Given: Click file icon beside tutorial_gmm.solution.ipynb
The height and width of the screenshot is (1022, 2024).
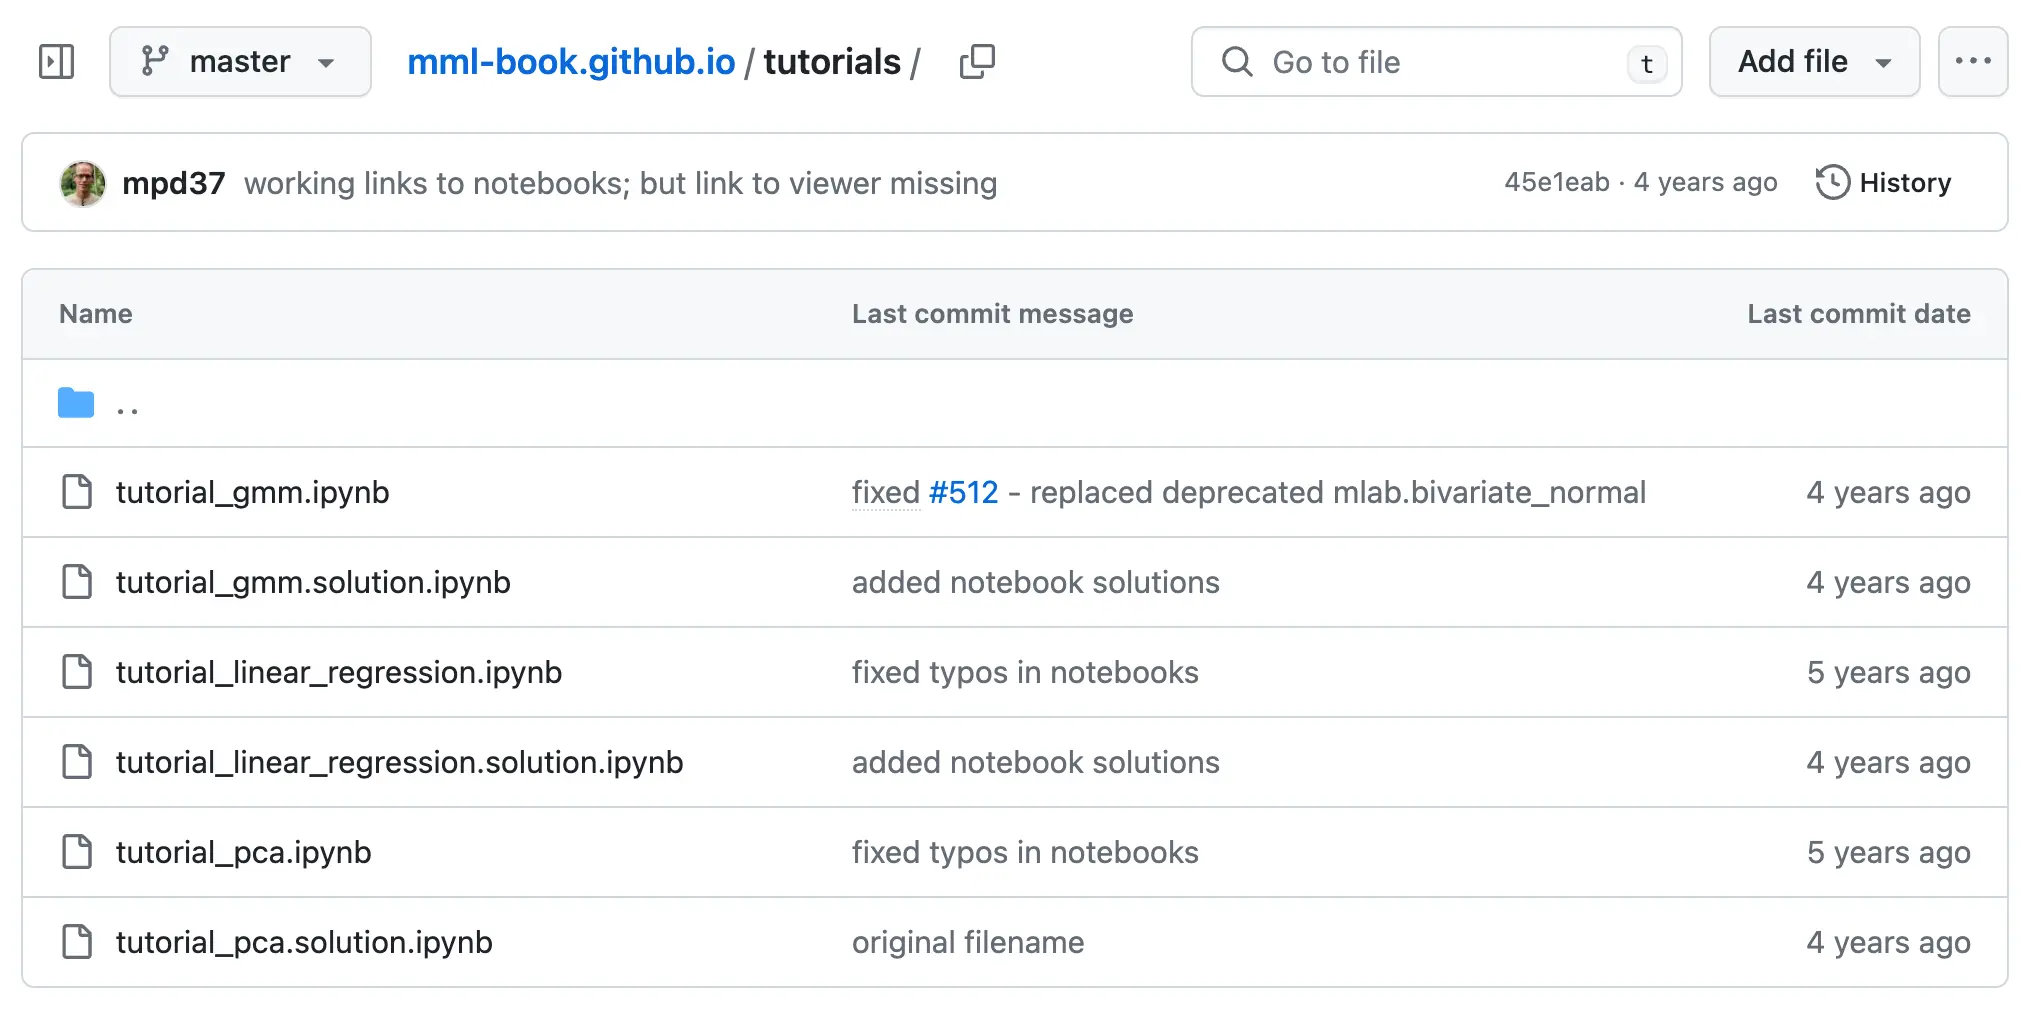Looking at the screenshot, I should point(77,582).
